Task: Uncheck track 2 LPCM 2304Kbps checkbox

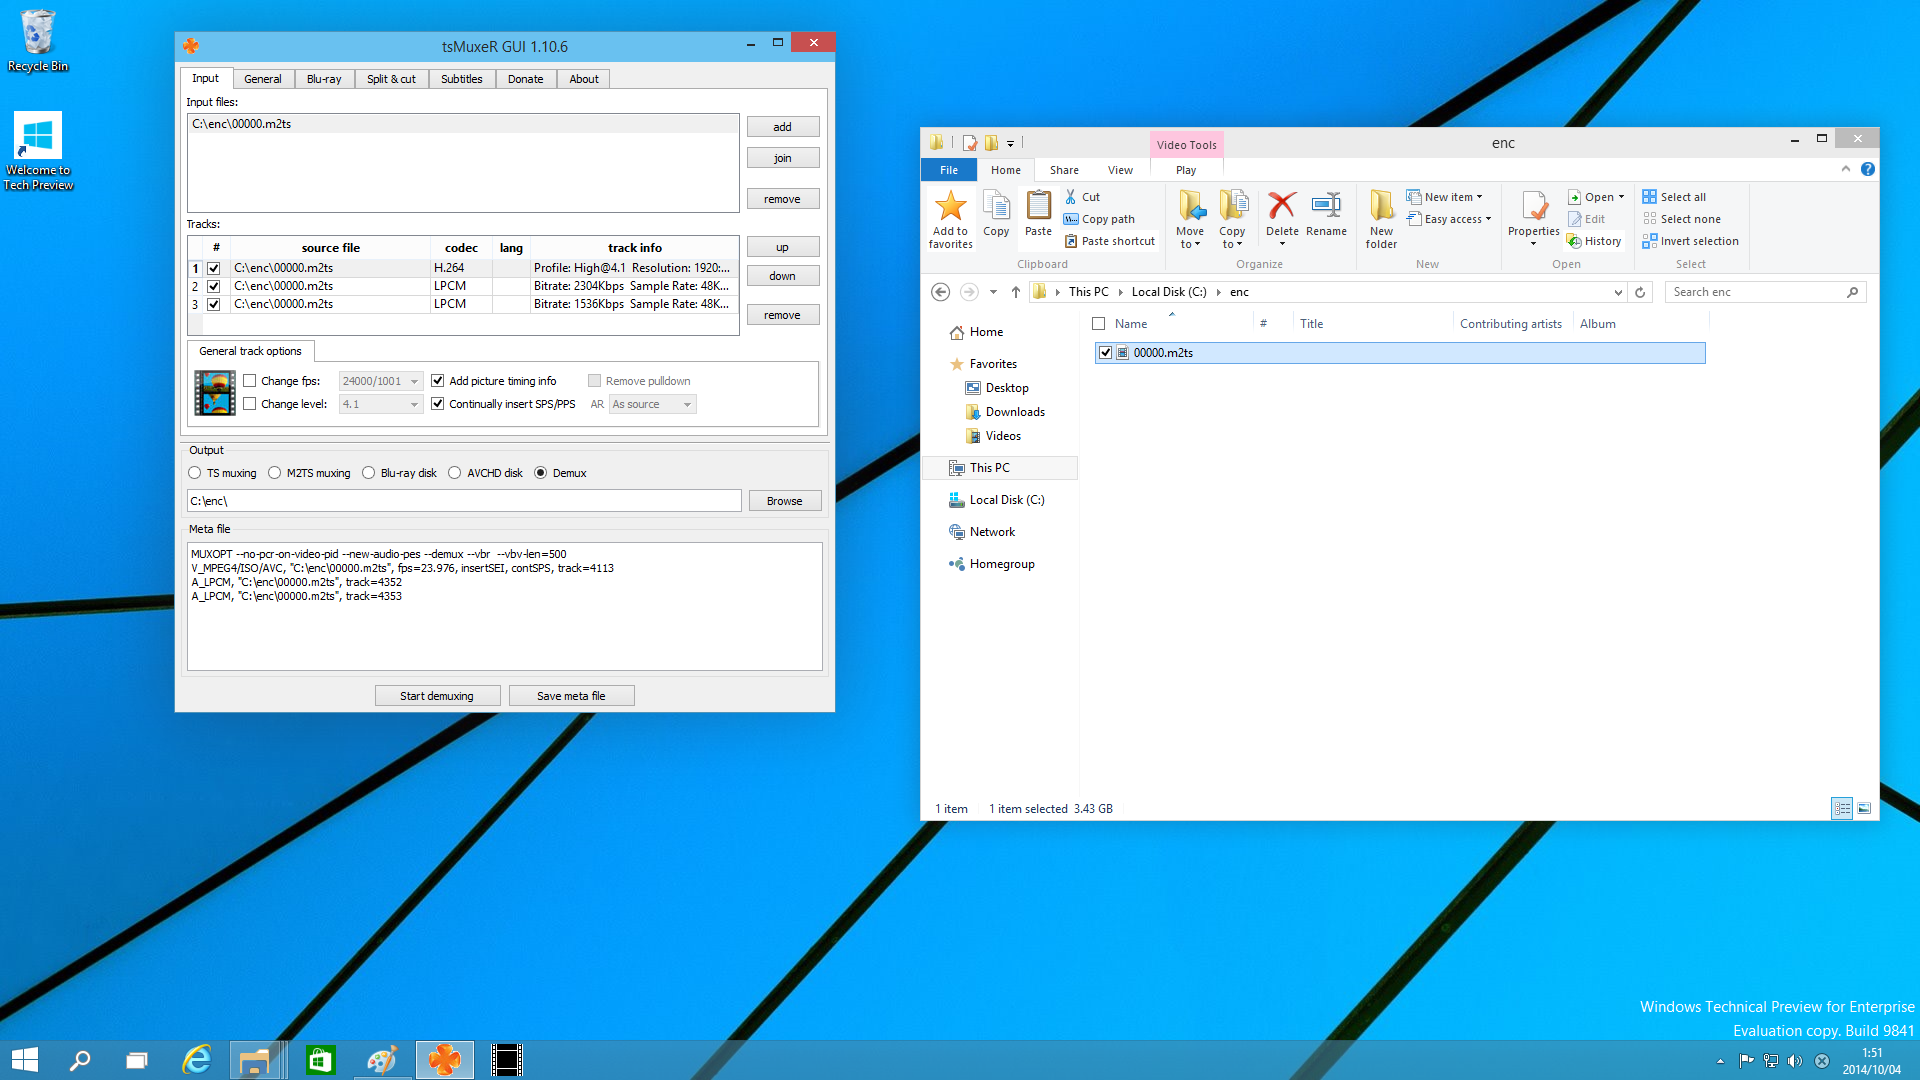Action: pos(213,286)
